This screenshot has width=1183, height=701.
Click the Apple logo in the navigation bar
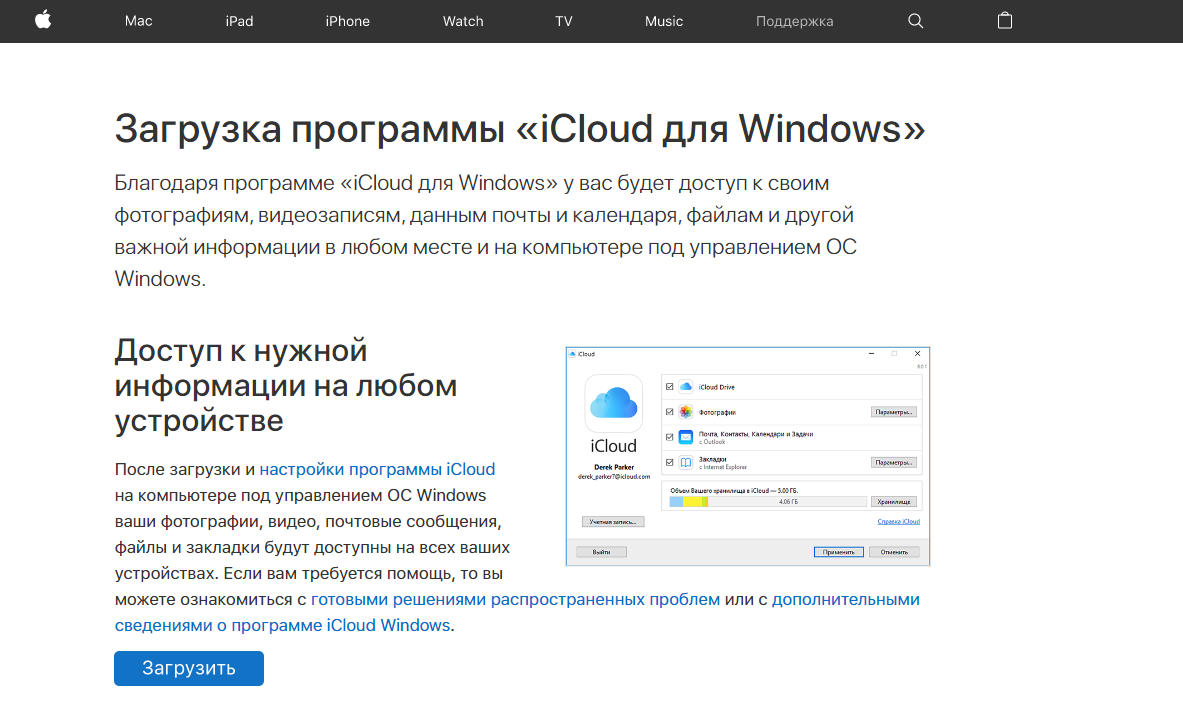tap(43, 21)
